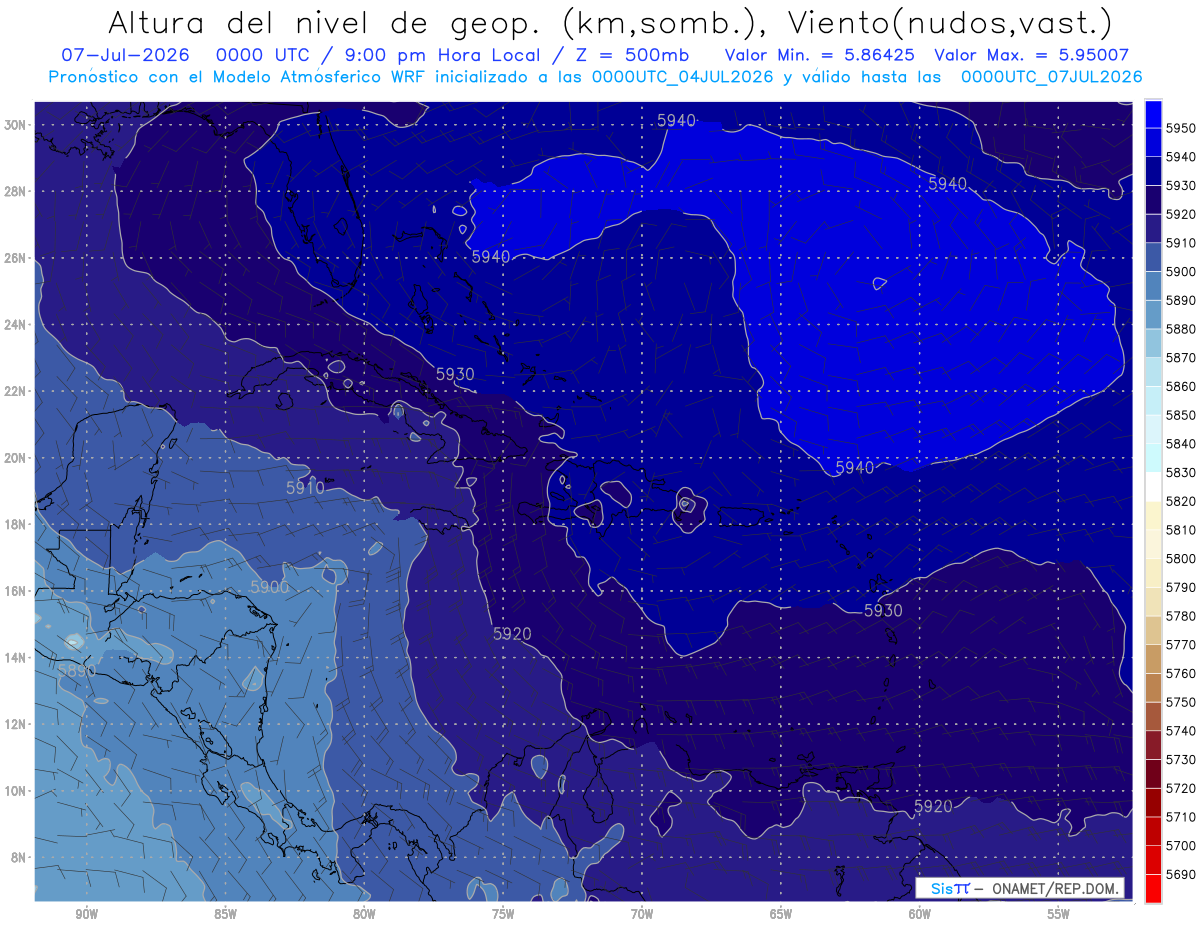Click the 5900 contour label over Honduras

tap(269, 587)
